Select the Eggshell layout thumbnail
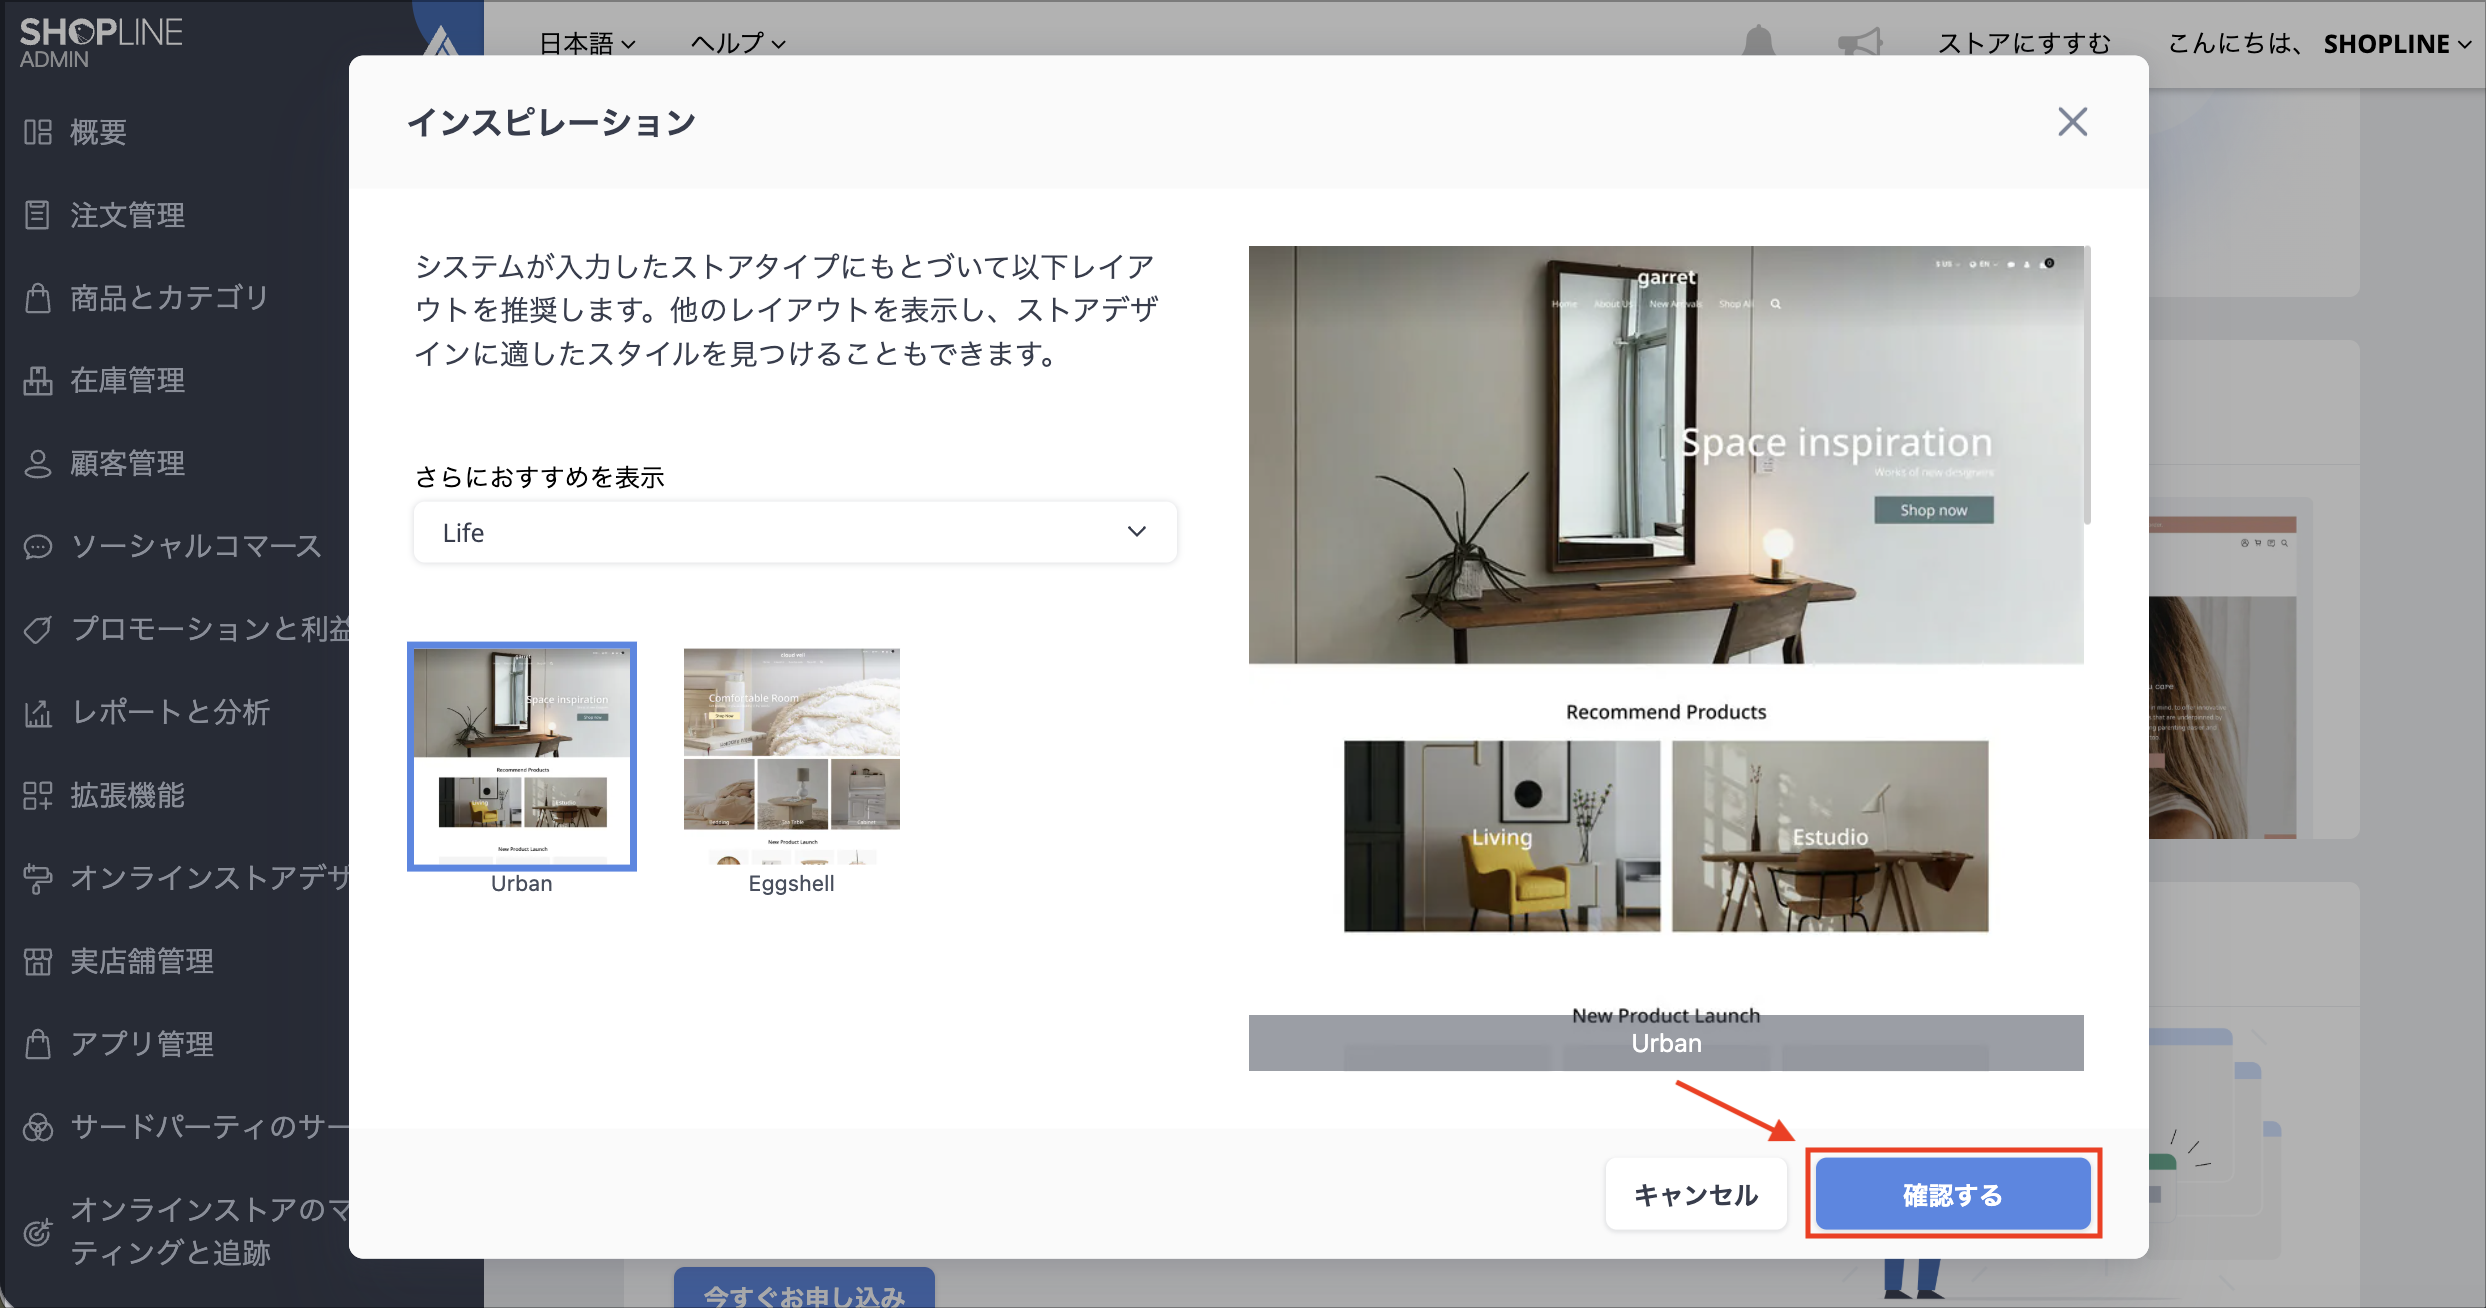This screenshot has width=2486, height=1308. [x=792, y=756]
